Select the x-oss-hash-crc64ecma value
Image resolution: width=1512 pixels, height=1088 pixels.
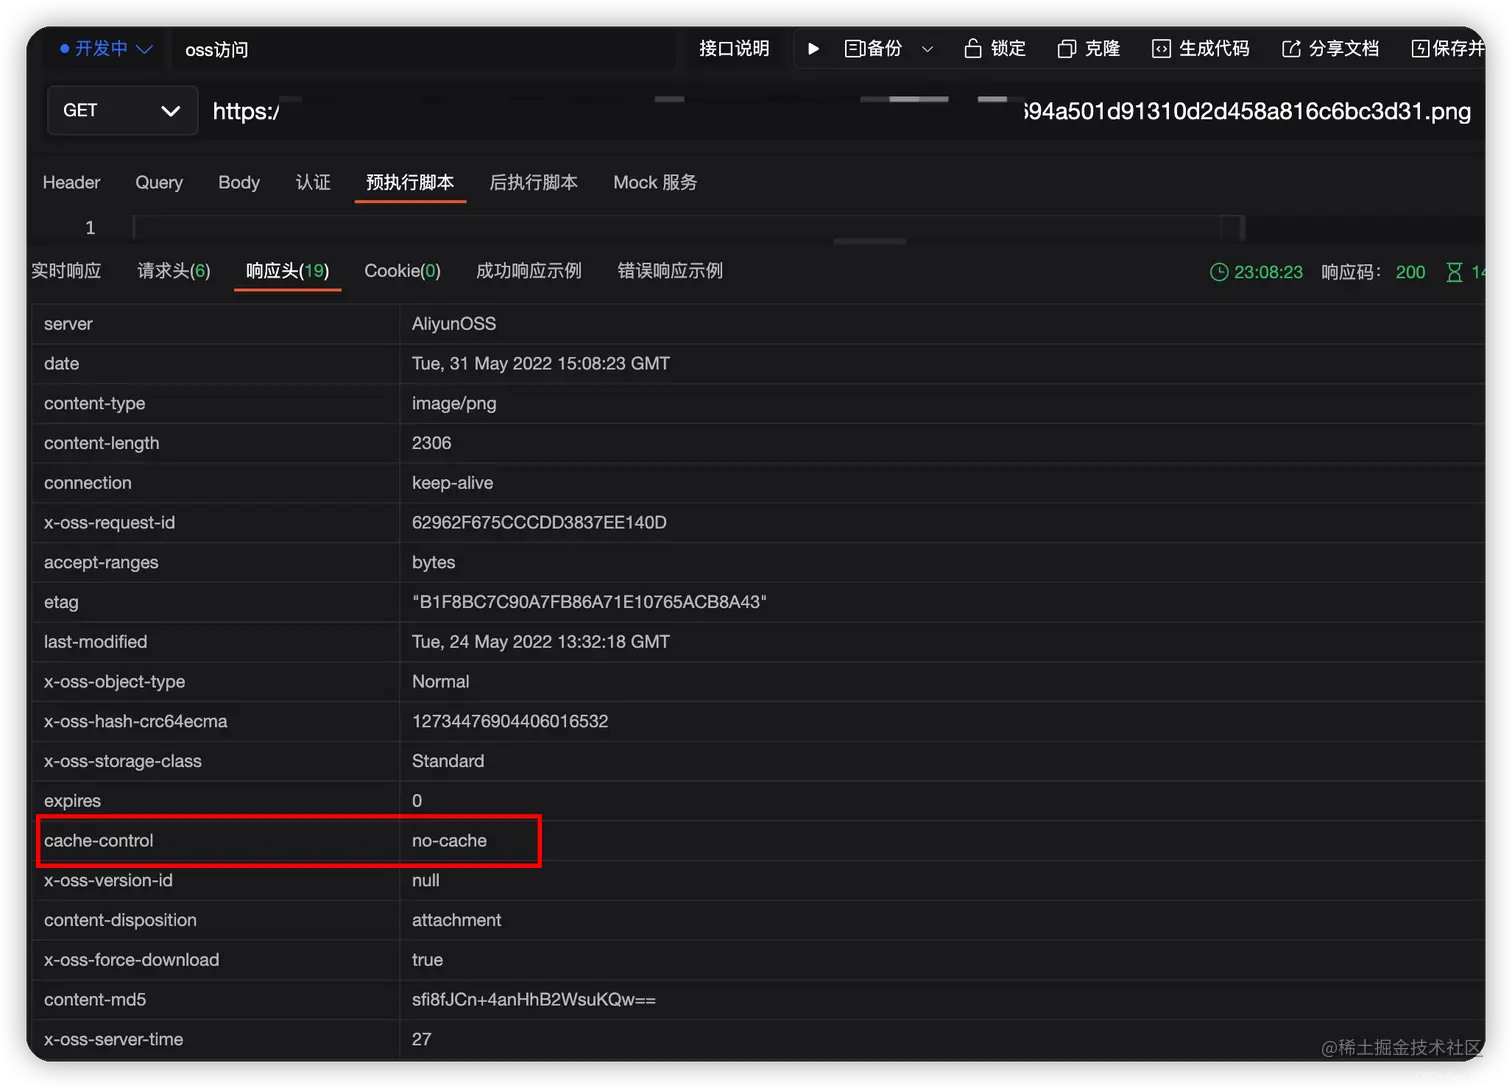pos(510,722)
